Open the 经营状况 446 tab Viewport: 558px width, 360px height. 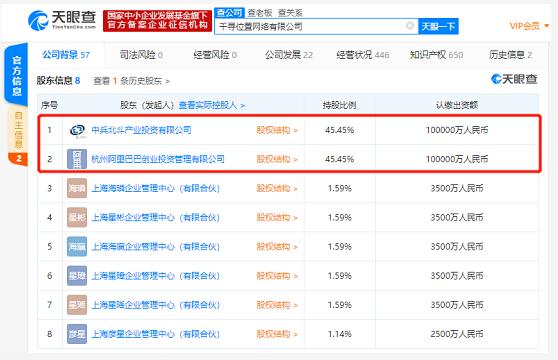[x=363, y=55]
